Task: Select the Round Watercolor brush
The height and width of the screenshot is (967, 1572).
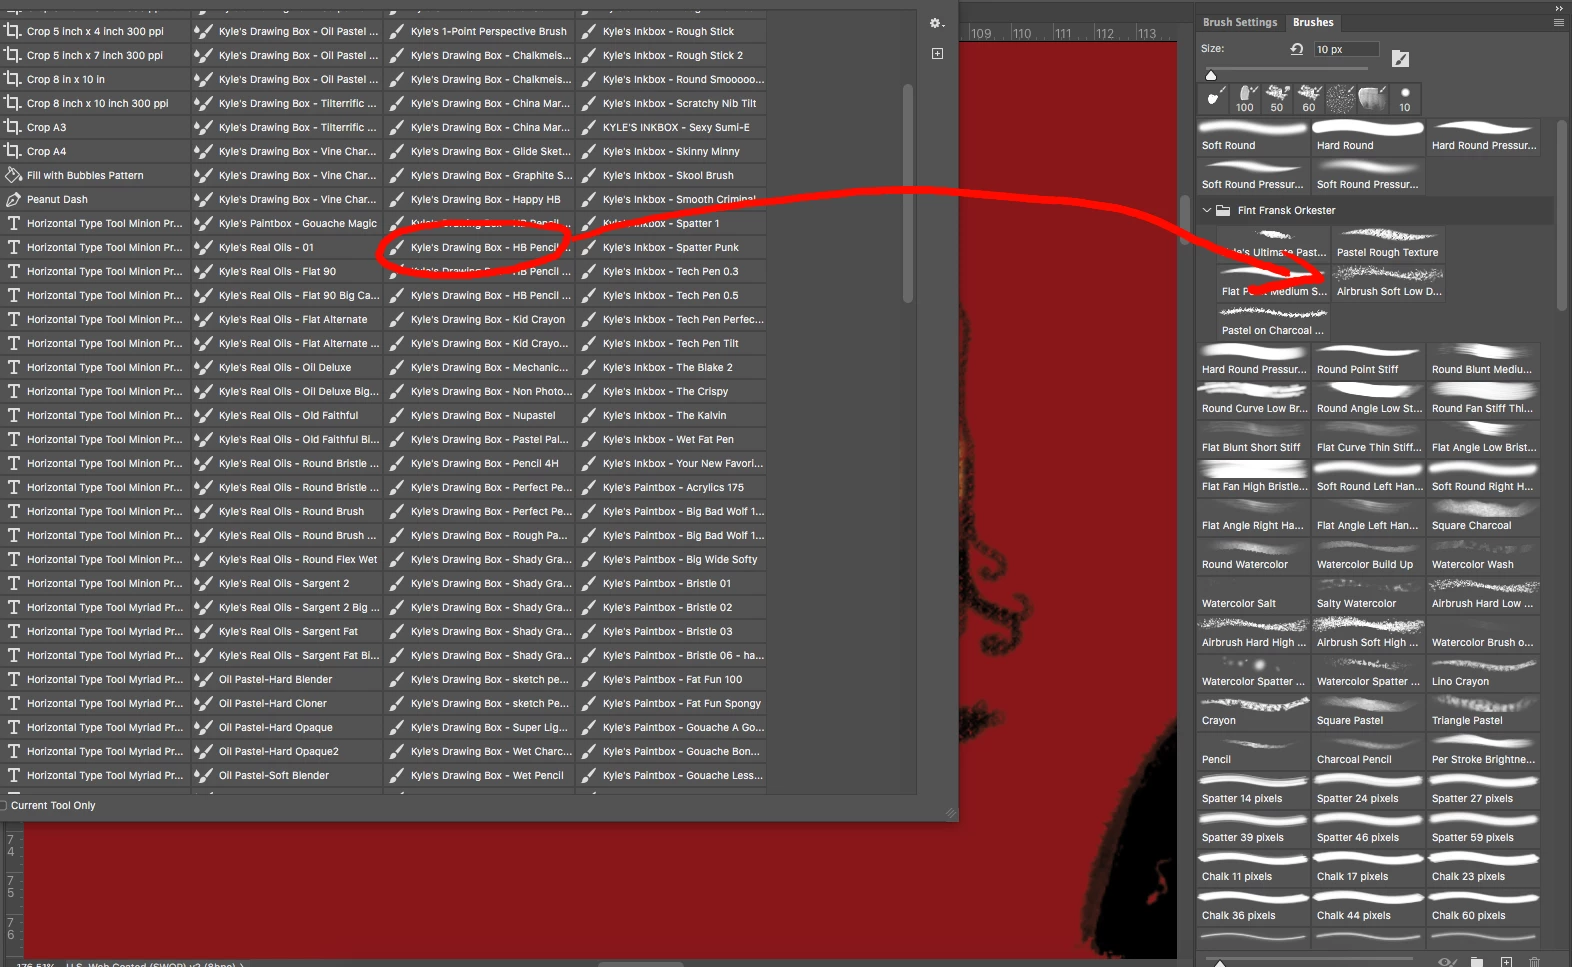Action: [1253, 556]
